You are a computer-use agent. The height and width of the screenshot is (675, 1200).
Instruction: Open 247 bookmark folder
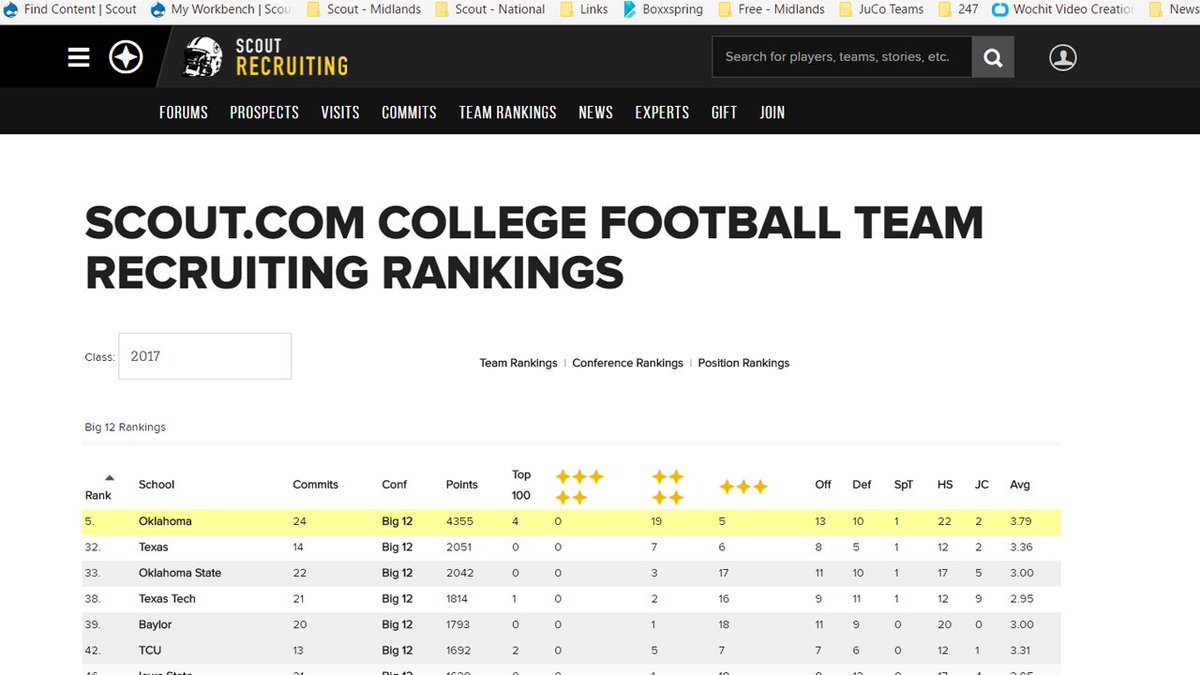tap(958, 9)
